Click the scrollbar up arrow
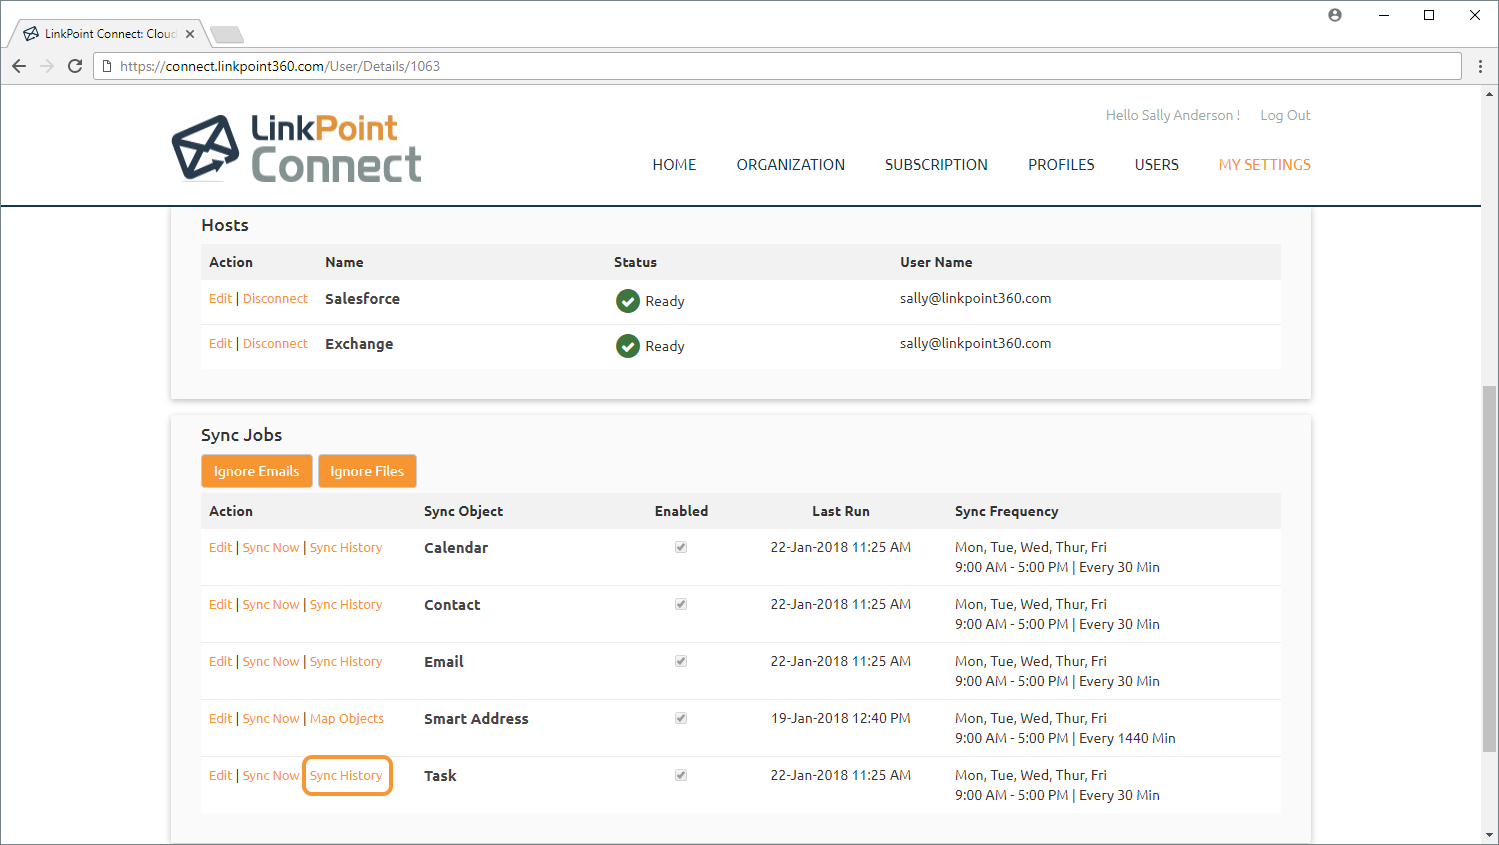This screenshot has width=1499, height=845. coord(1490,95)
